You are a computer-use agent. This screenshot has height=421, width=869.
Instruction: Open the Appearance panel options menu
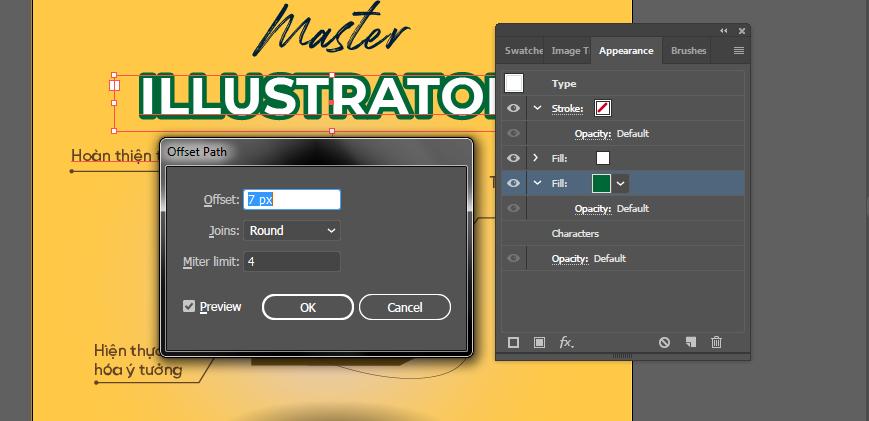point(739,50)
